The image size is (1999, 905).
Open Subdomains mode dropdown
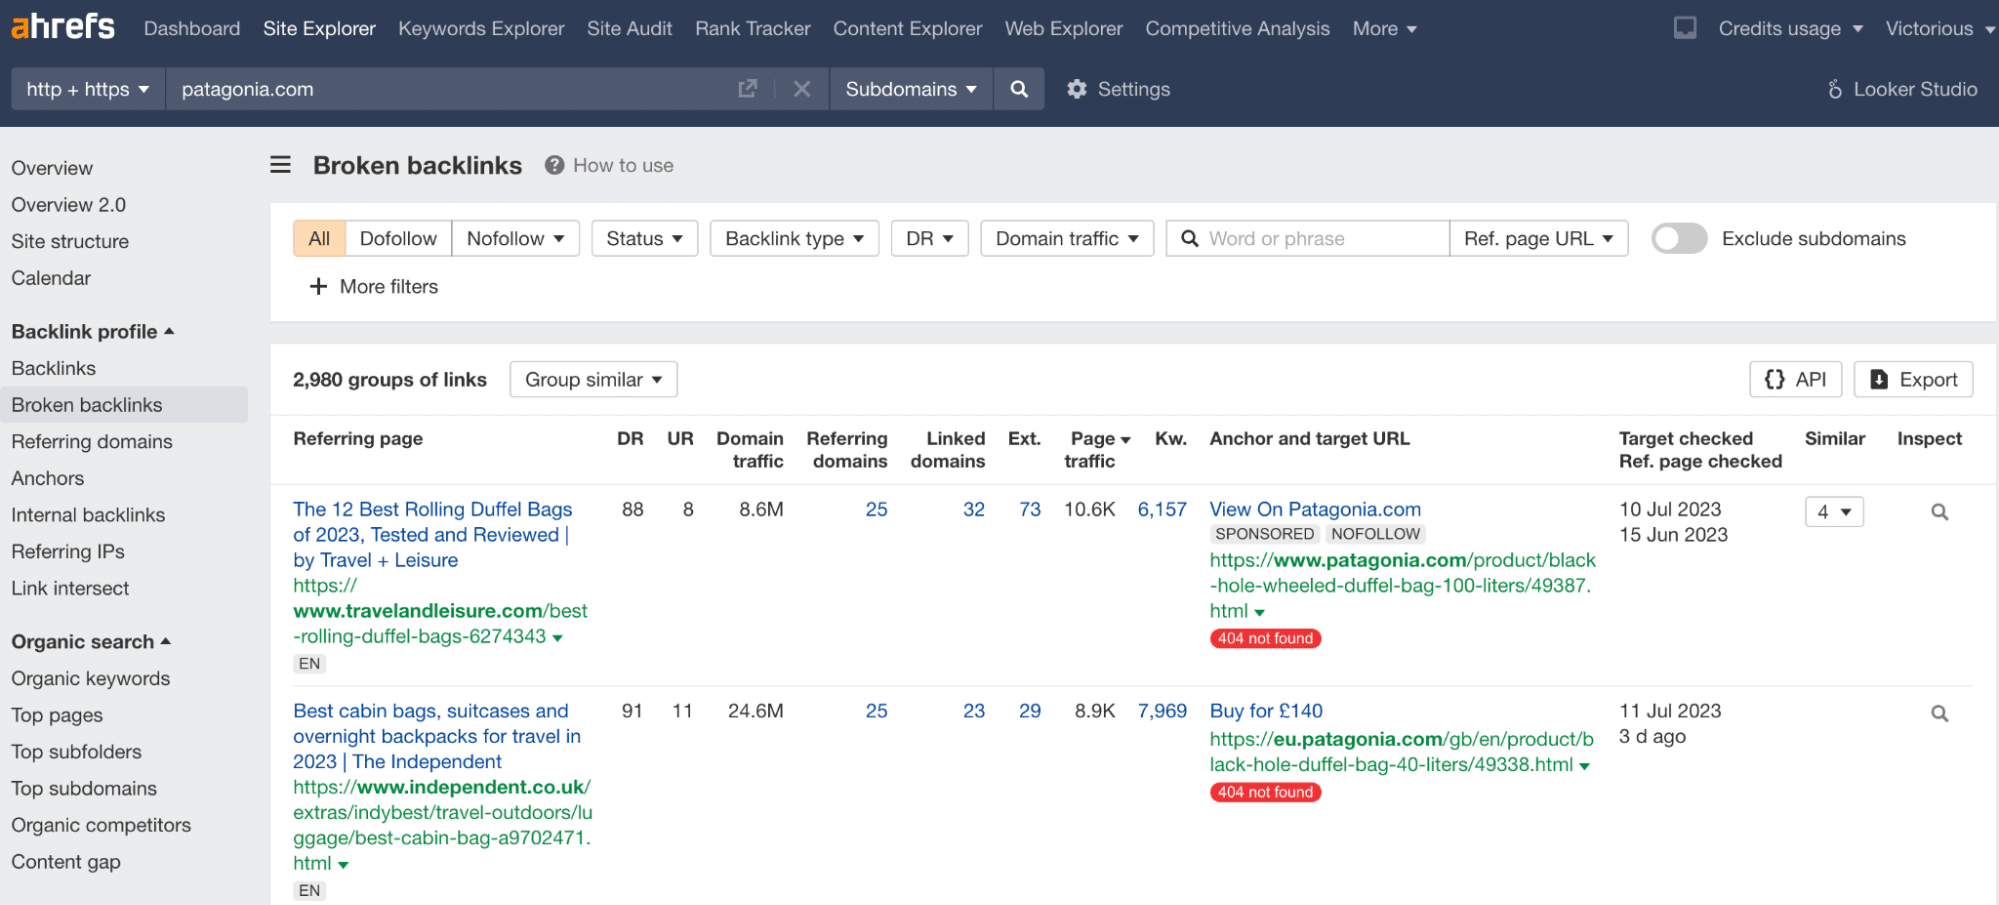pos(910,89)
